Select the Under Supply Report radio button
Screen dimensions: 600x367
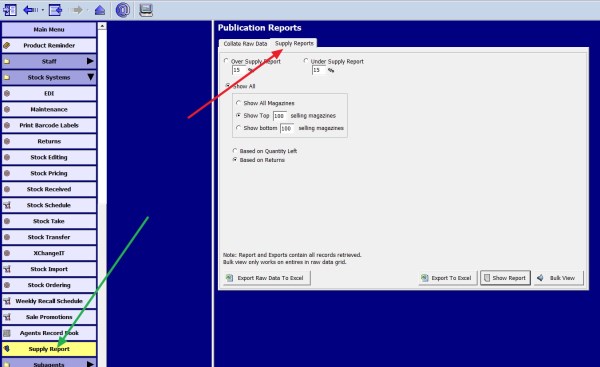(306, 61)
